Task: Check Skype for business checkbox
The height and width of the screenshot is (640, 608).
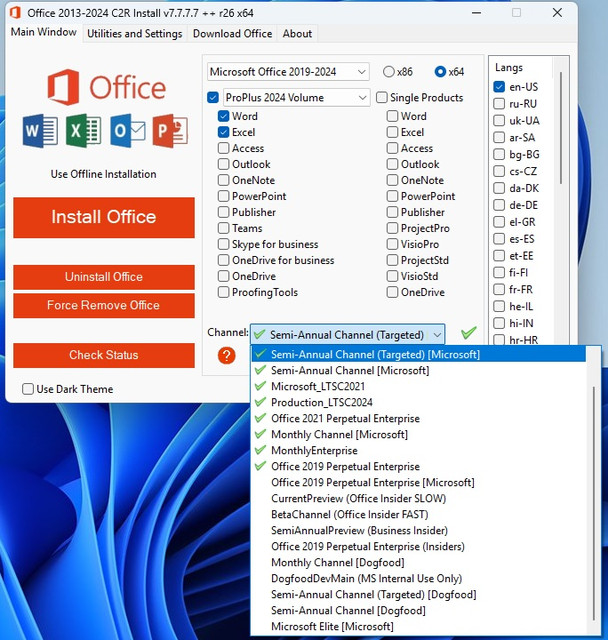Action: (223, 244)
